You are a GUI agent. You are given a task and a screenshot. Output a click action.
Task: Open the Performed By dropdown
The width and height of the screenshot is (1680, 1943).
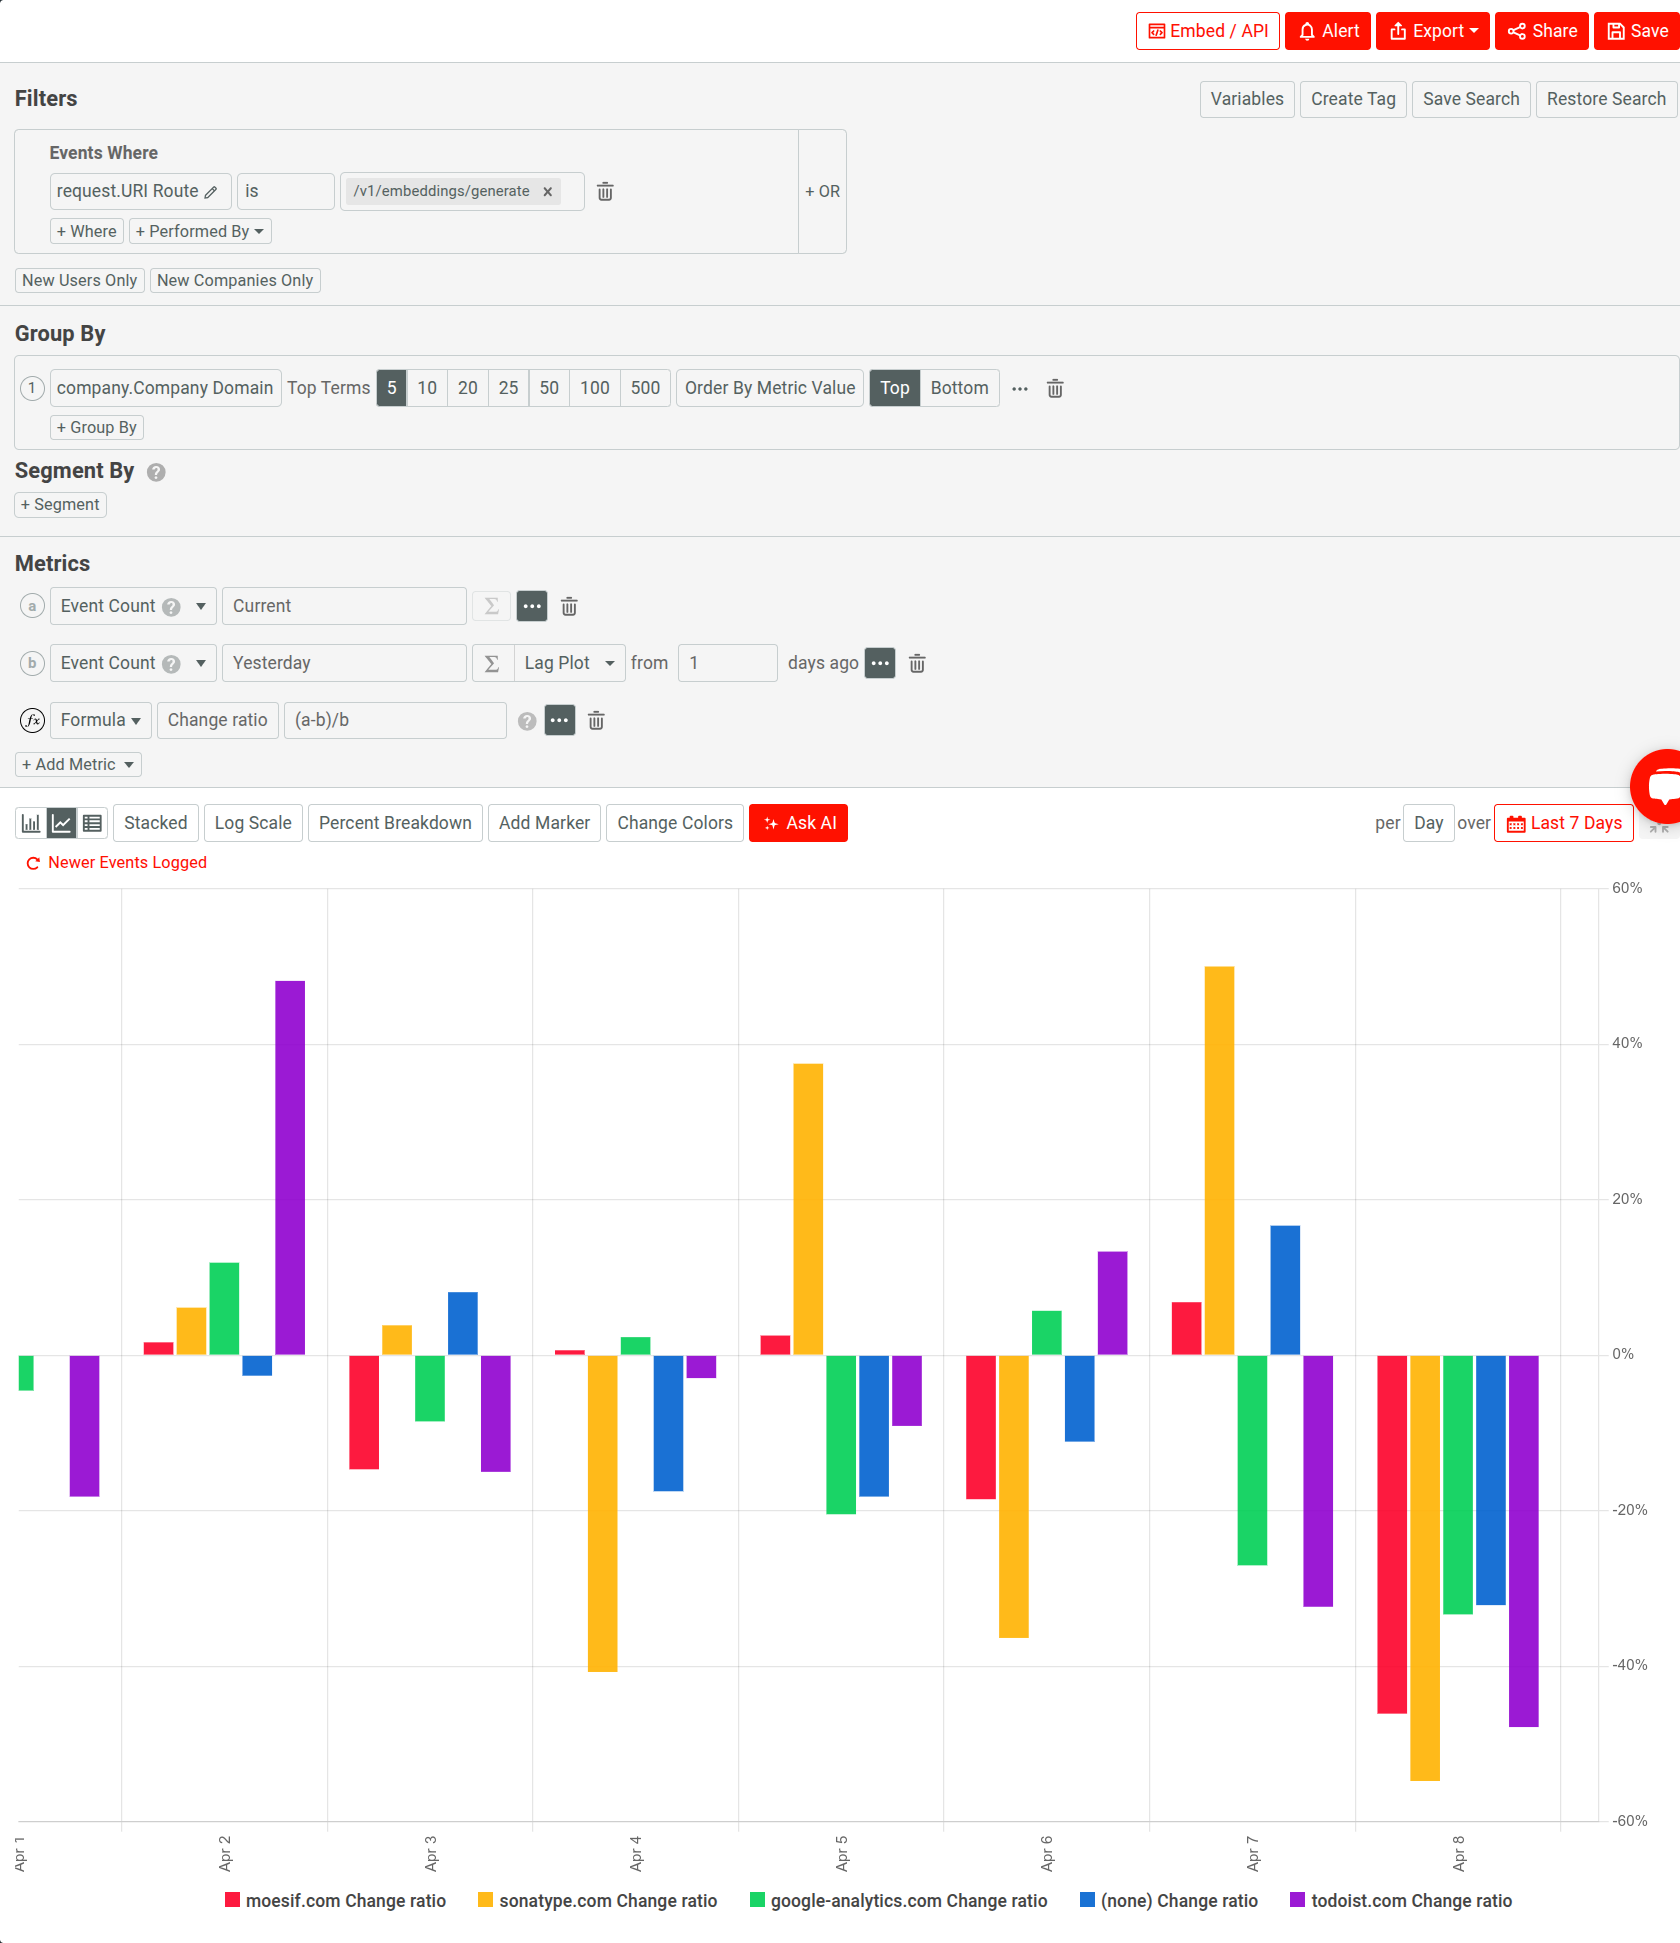pos(199,230)
